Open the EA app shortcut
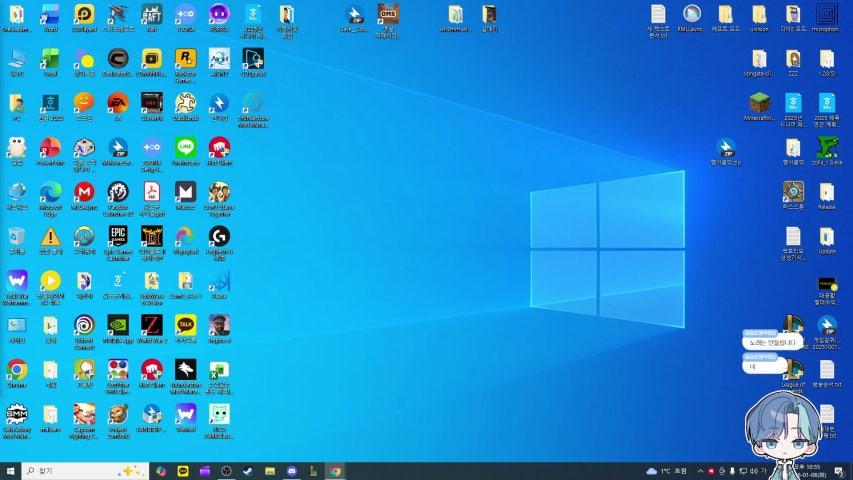Viewport: 853px width, 480px height. [118, 103]
